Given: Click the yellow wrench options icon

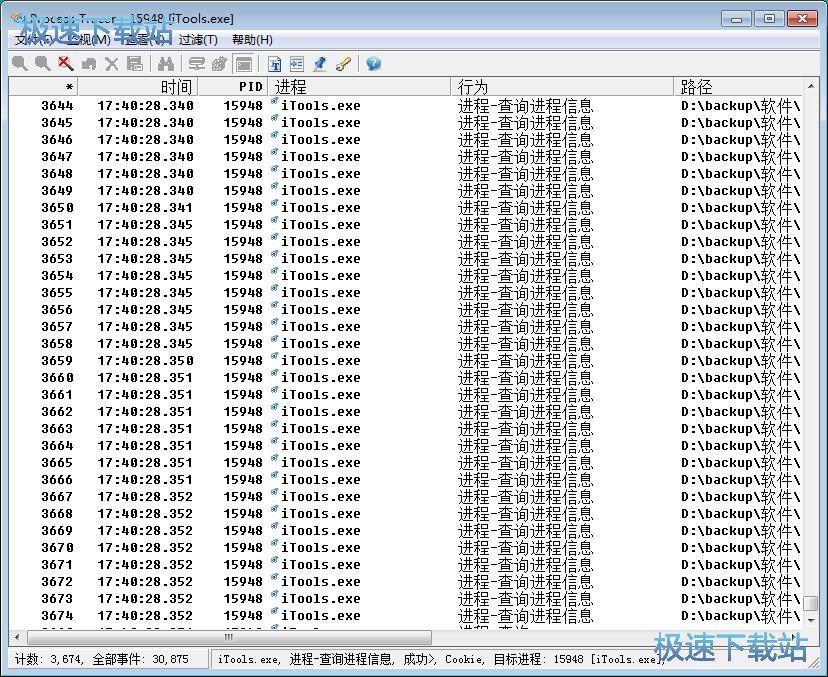Looking at the screenshot, I should point(343,64).
